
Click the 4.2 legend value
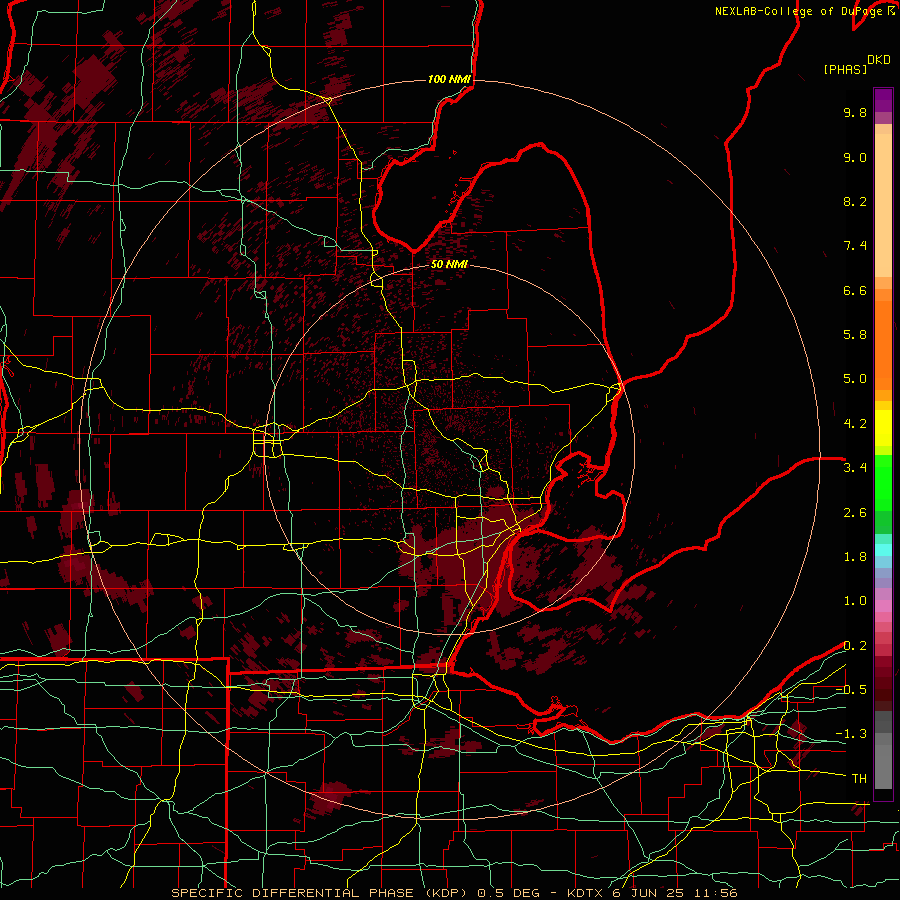pos(855,424)
